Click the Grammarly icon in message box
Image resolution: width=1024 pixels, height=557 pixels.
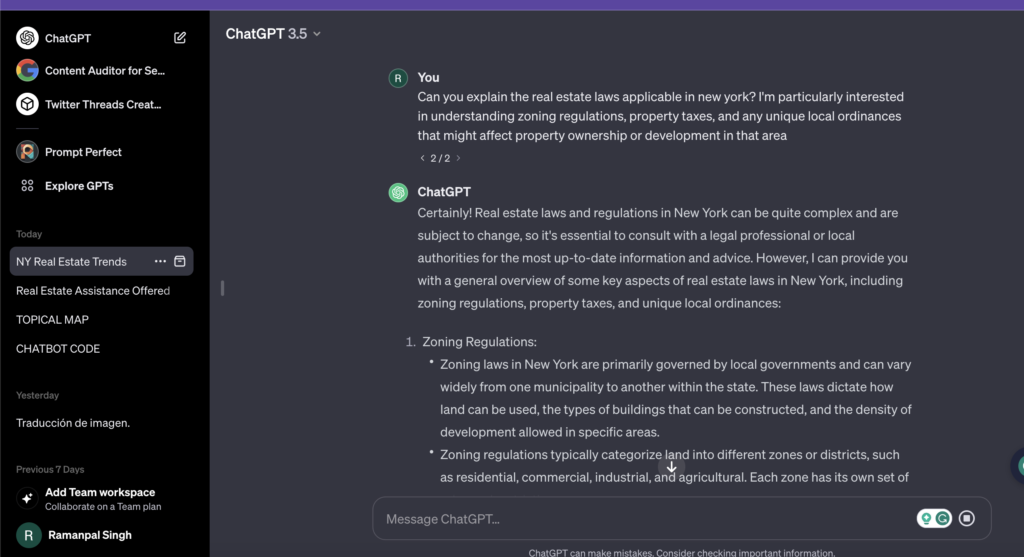coord(943,518)
